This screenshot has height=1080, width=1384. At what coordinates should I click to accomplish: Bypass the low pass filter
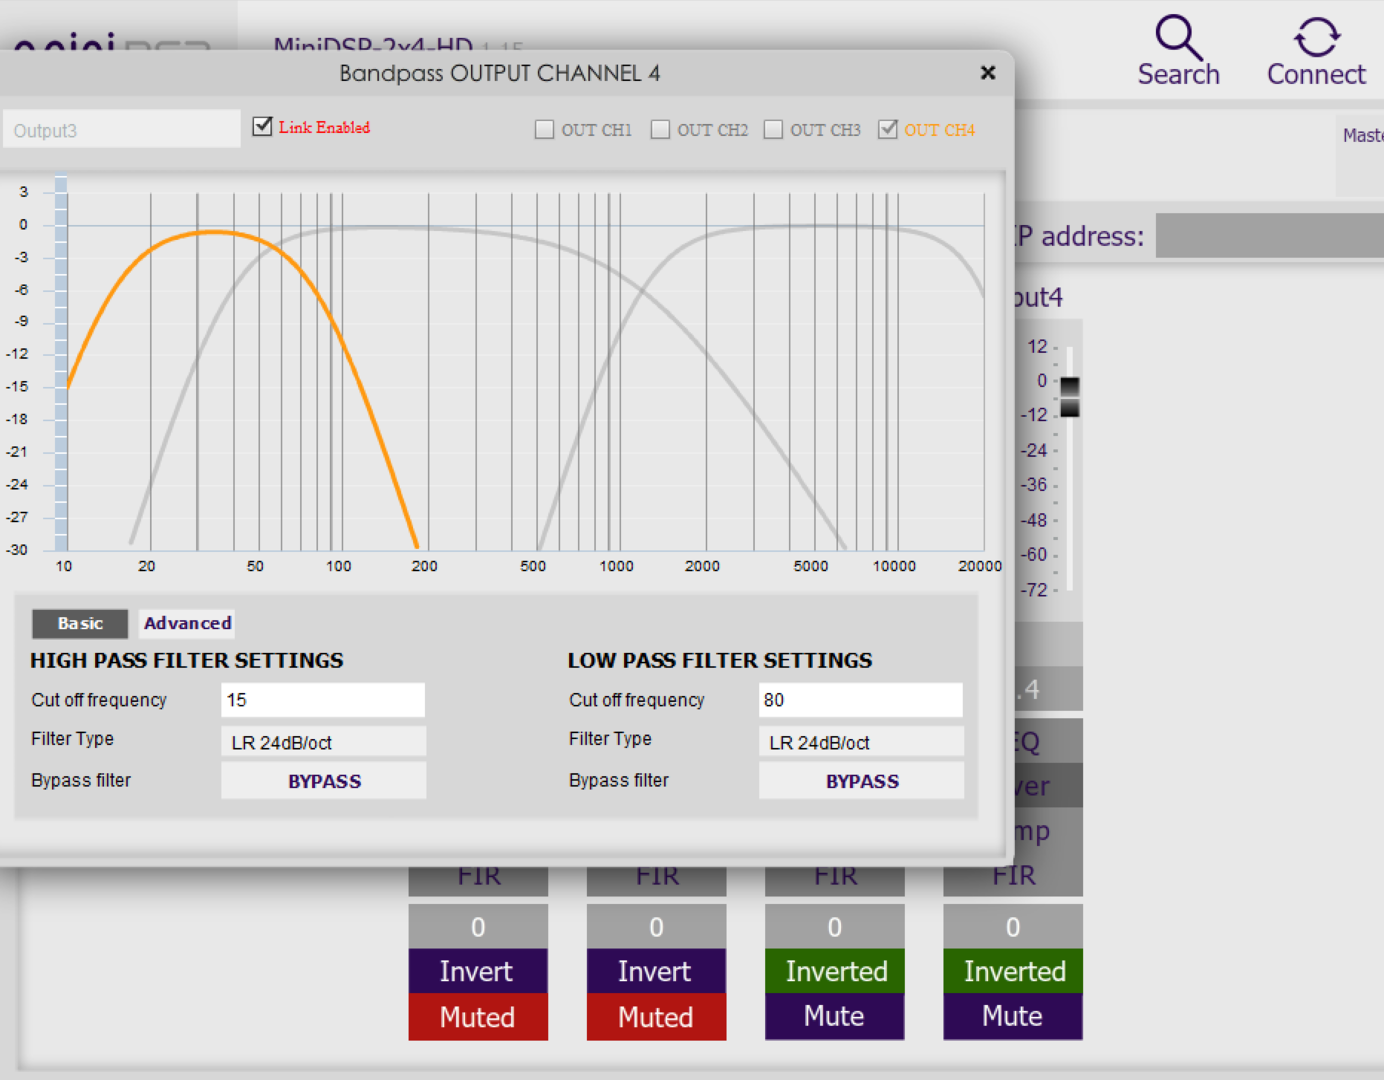coord(861,781)
